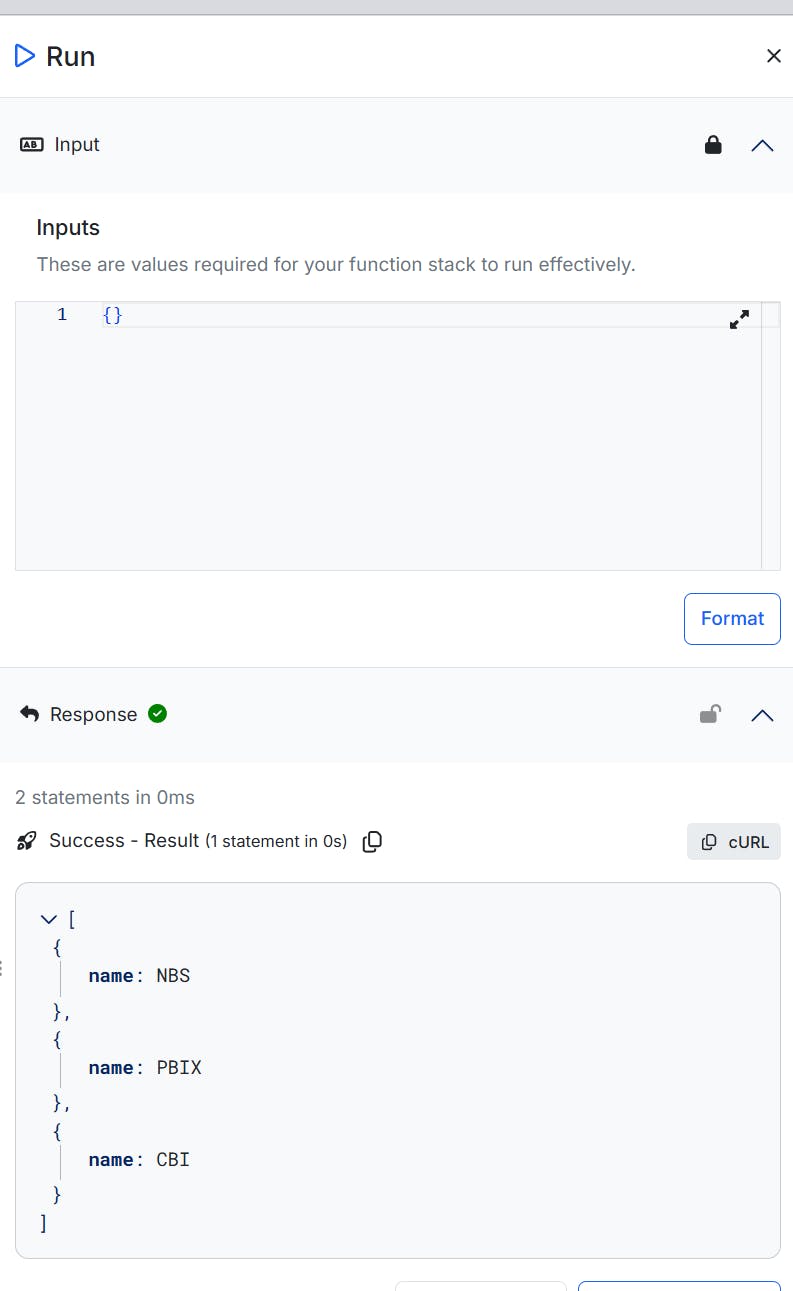Viewport: 793px width, 1291px height.
Task: Click the inputs editor vertical scrollbar
Action: coord(771,436)
